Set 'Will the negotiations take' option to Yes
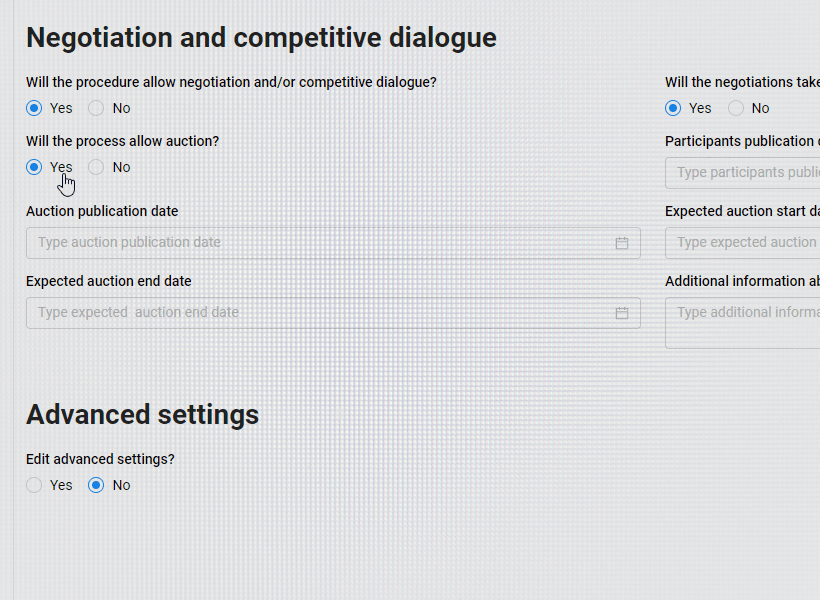This screenshot has width=820, height=600. pos(674,108)
